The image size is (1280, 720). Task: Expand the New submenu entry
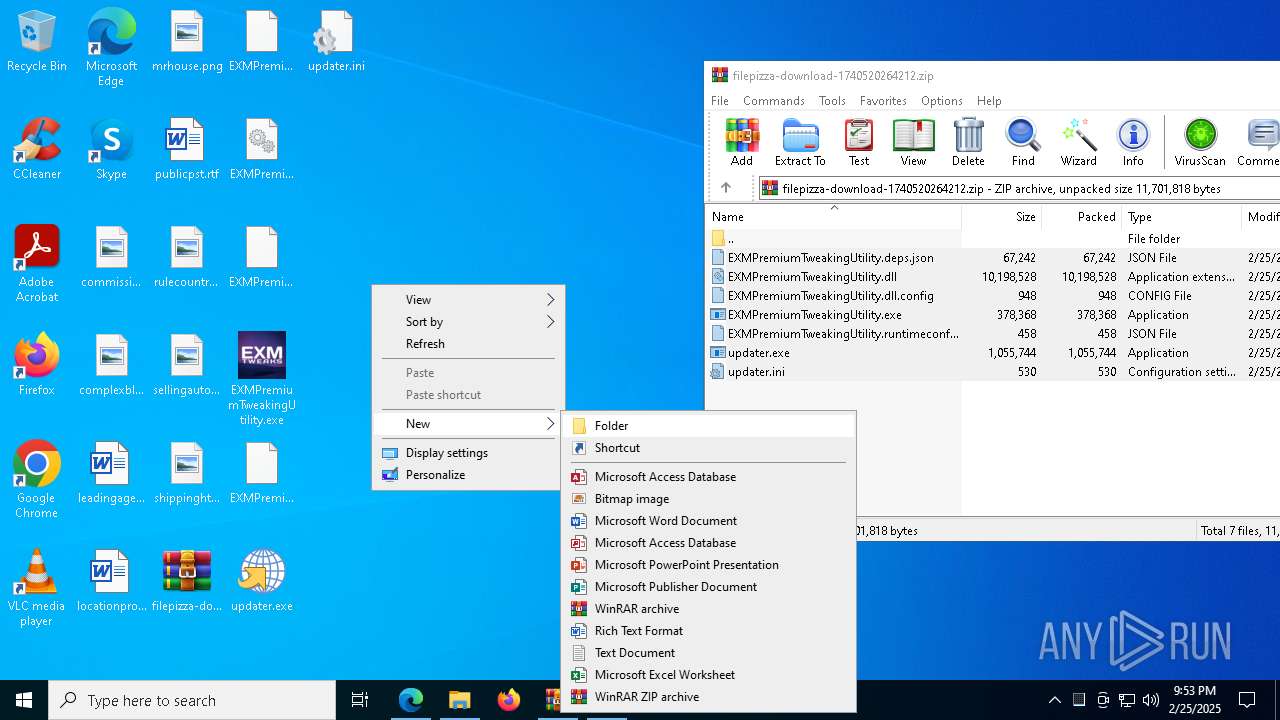[467, 424]
